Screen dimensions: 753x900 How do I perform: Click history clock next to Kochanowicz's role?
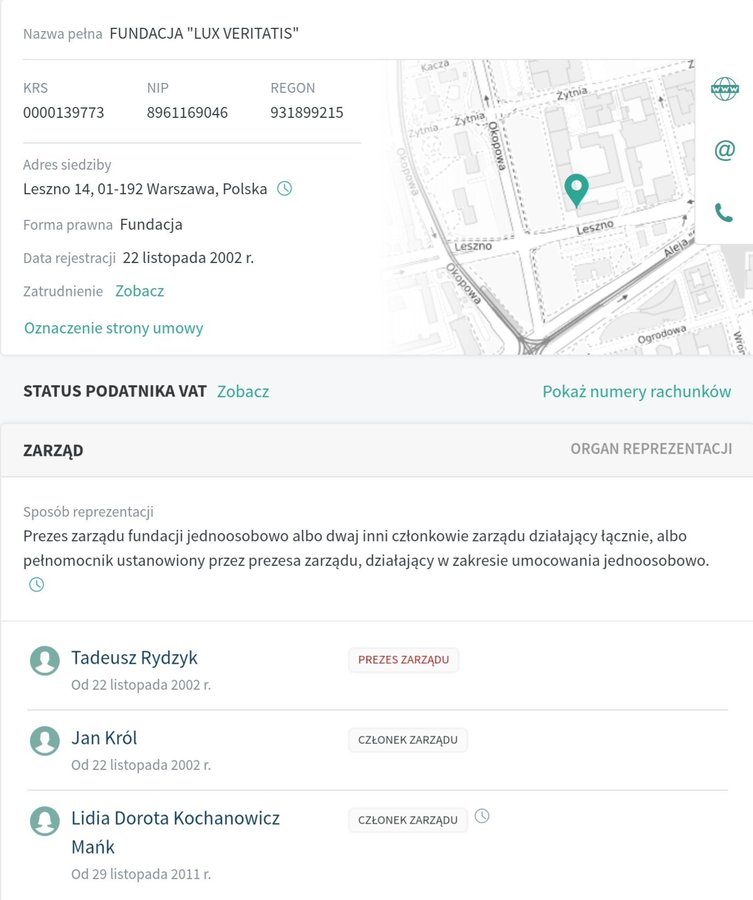click(x=482, y=816)
